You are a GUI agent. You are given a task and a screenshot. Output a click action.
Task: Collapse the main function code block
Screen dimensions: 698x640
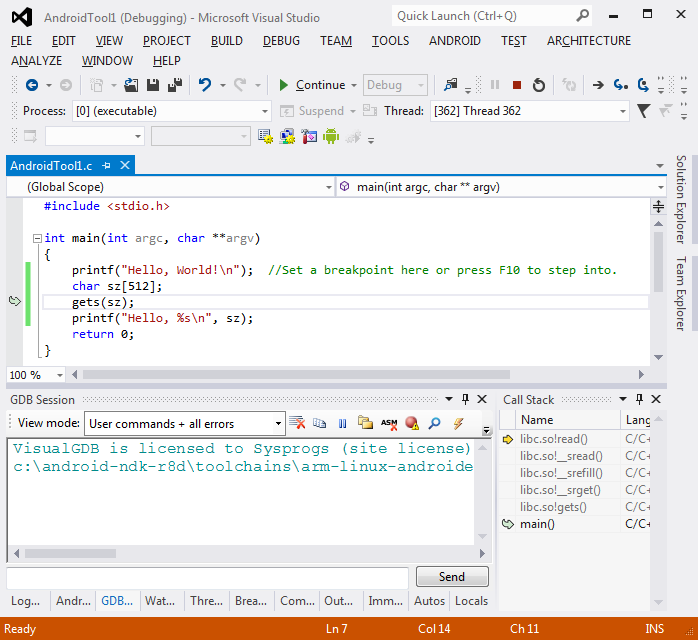[x=37, y=239]
